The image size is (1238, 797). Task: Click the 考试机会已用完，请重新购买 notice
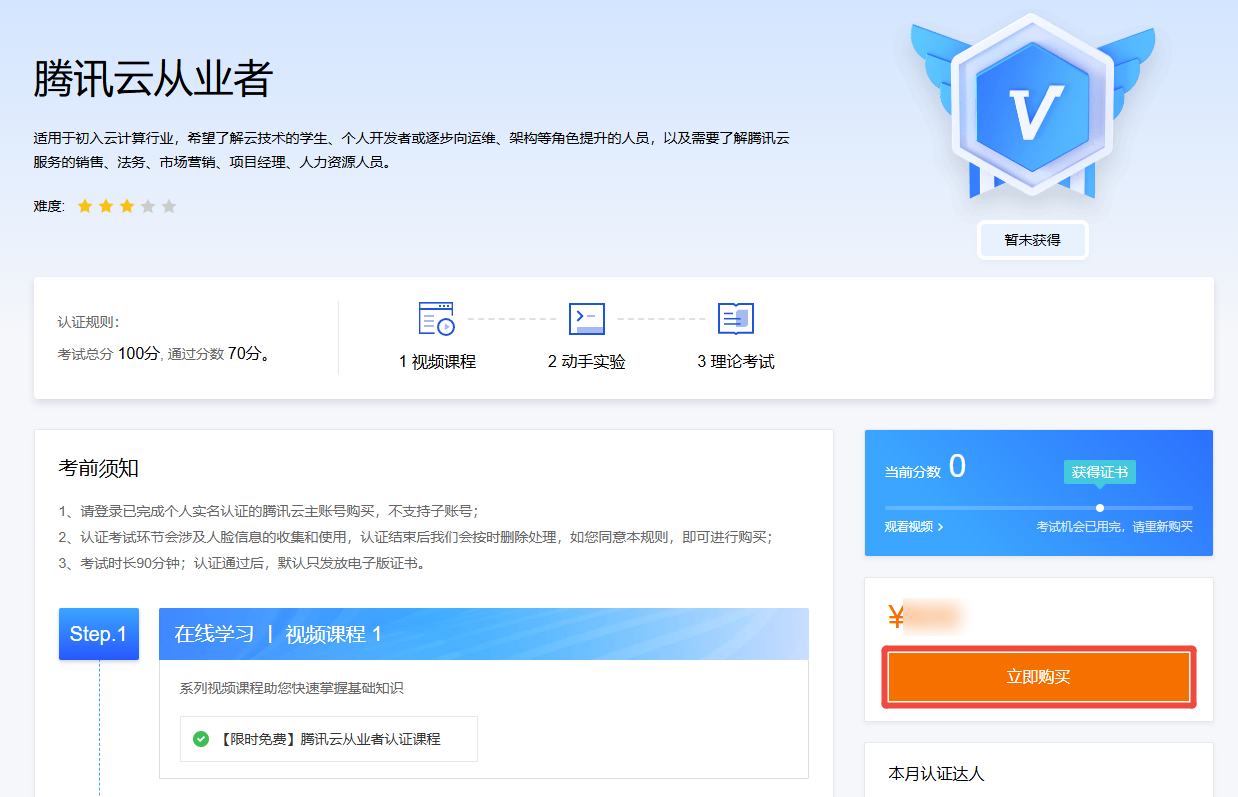coord(1115,526)
